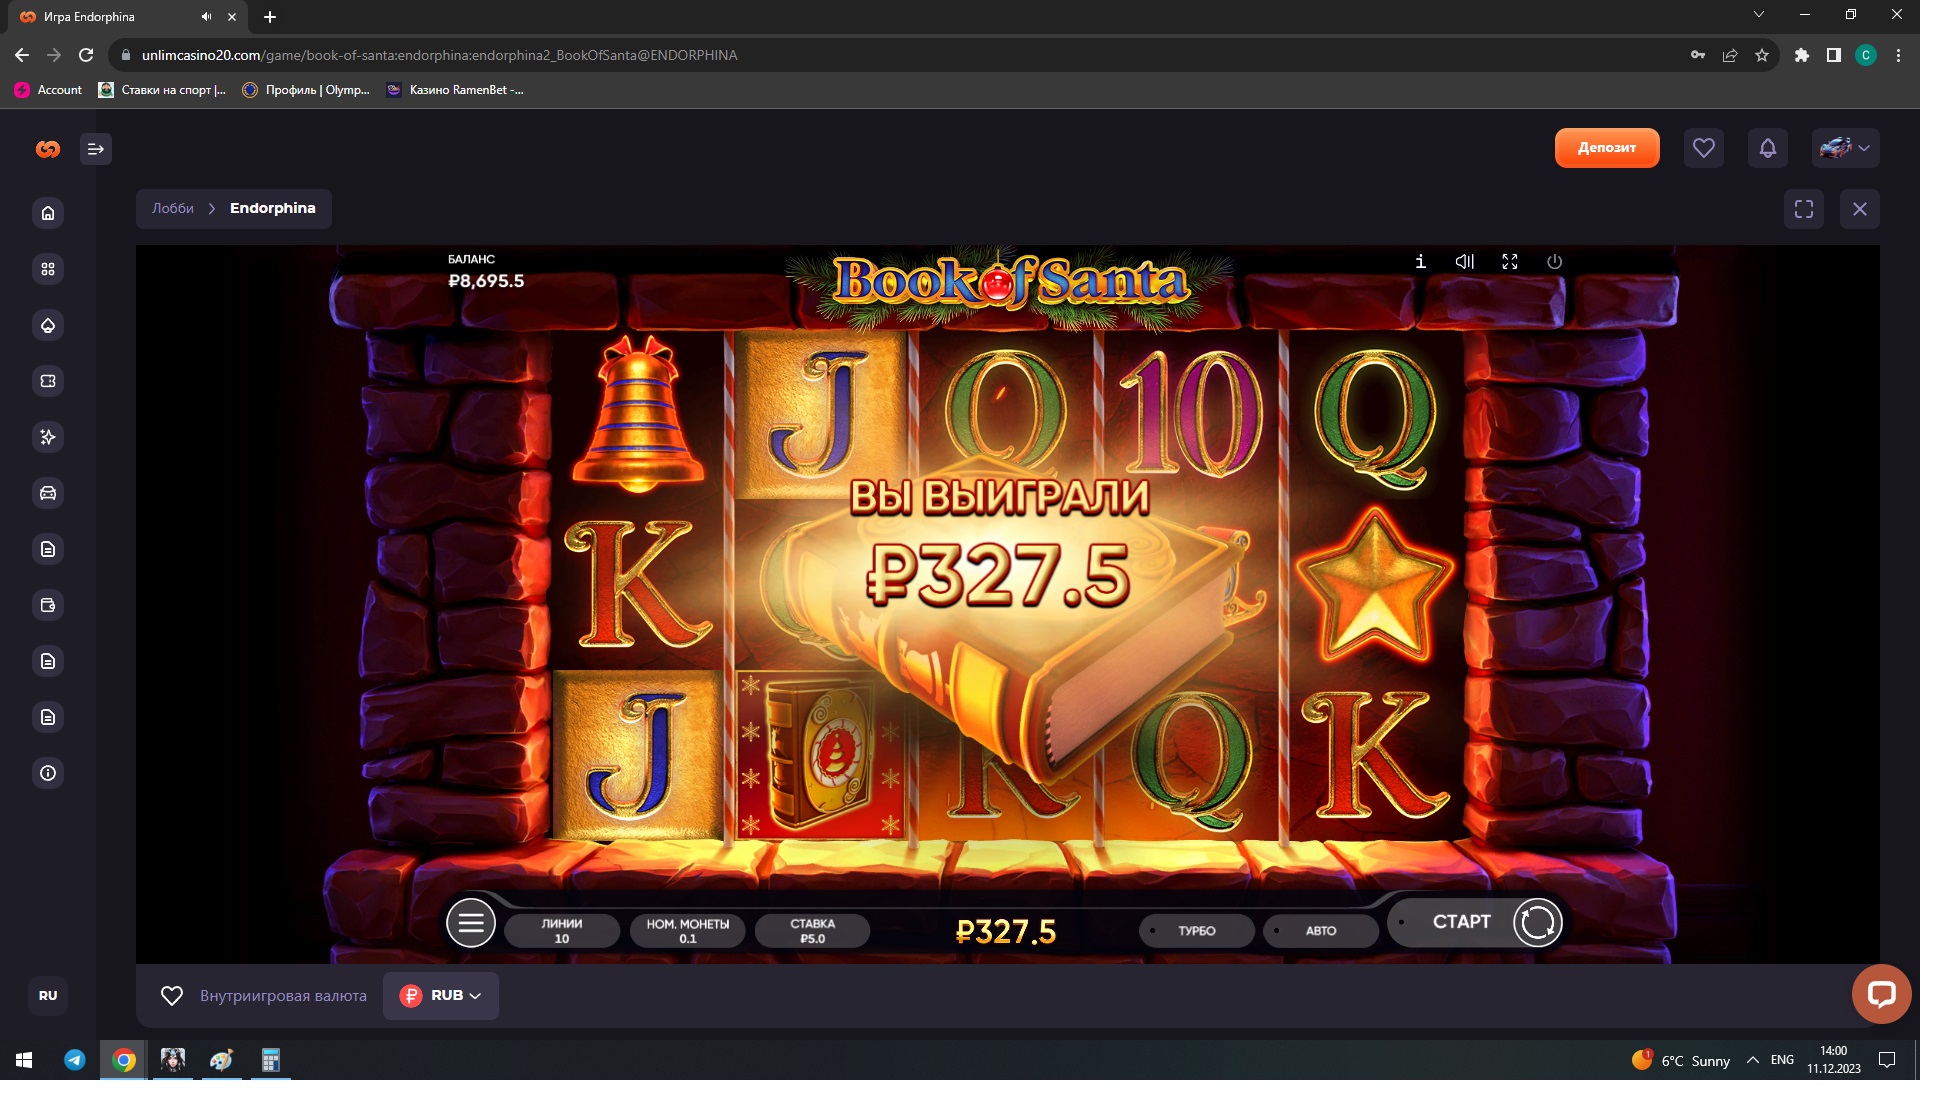Open notifications bell icon
Screen dimensions: 1940x1098
tap(1767, 148)
